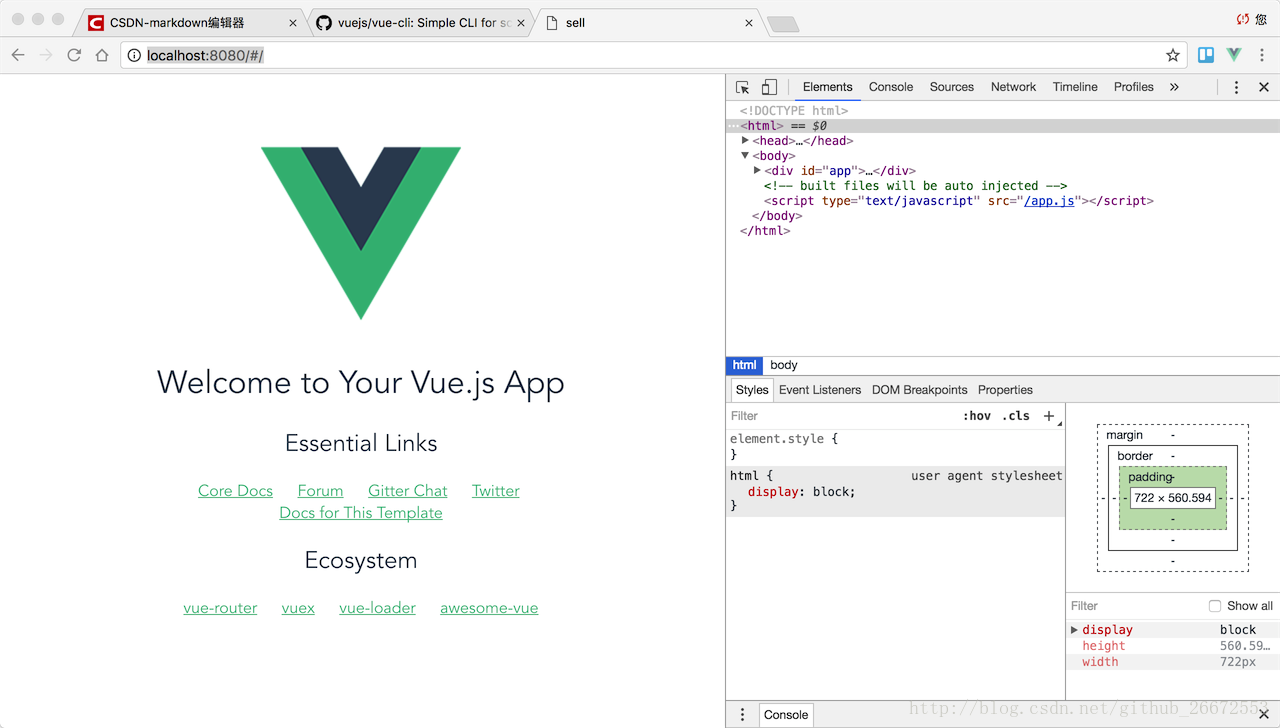The height and width of the screenshot is (728, 1280).
Task: Expand the div id app node
Action: pyautogui.click(x=757, y=171)
